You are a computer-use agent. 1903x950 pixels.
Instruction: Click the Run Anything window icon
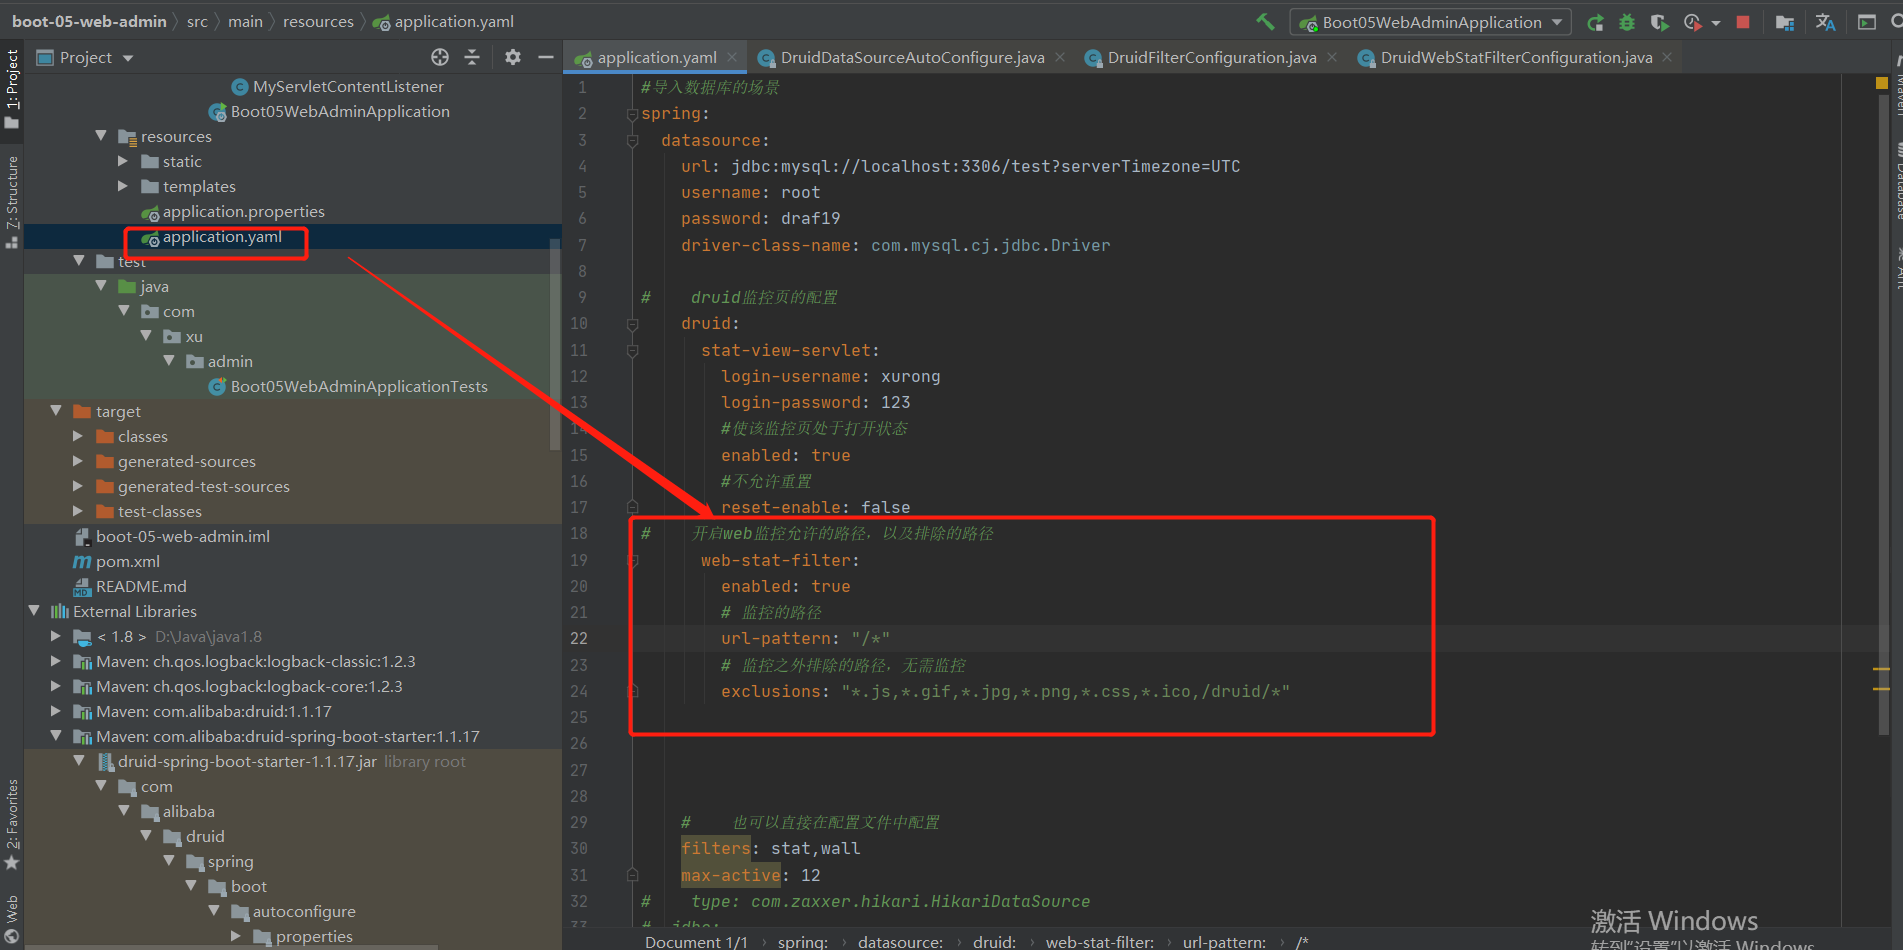pyautogui.click(x=1866, y=22)
